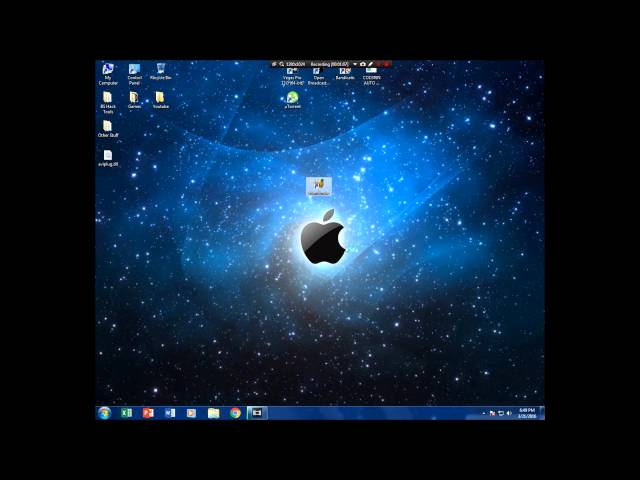This screenshot has height=480, width=640.
Task: Open the Recycle Bin icon
Action: 160,71
